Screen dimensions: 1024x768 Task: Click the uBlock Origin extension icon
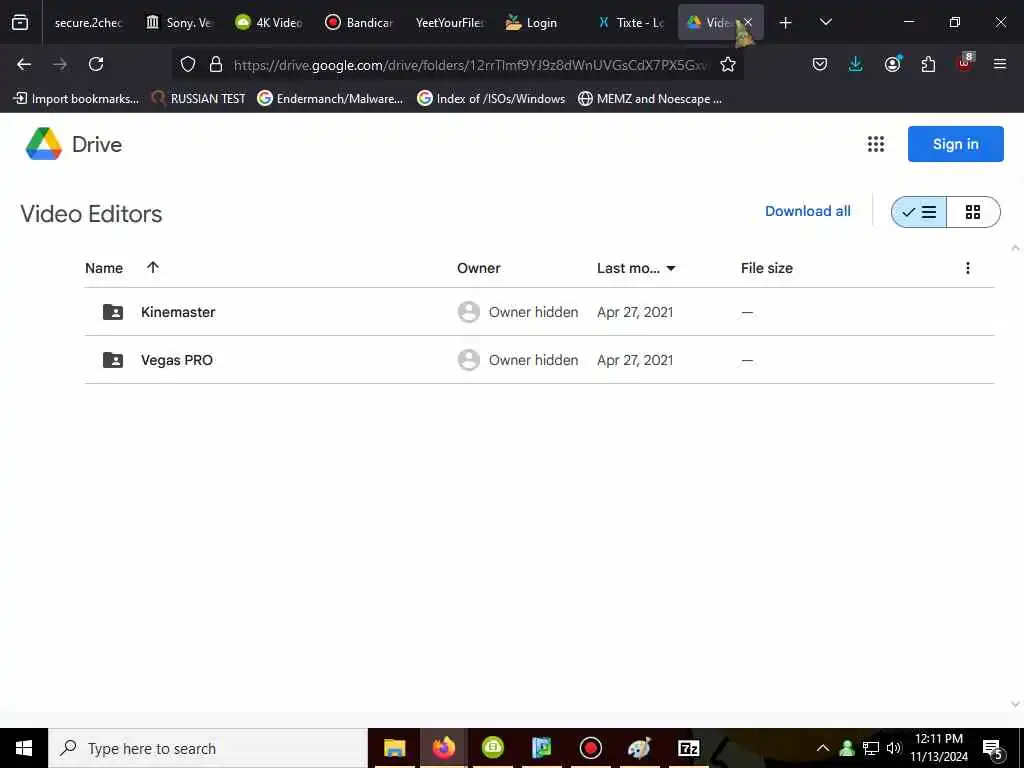[965, 63]
